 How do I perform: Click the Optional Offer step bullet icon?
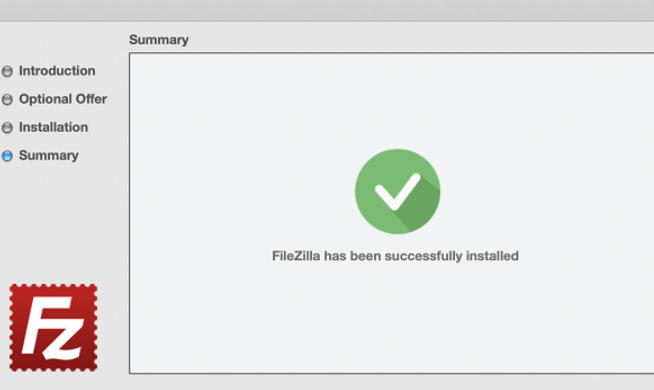(x=7, y=99)
